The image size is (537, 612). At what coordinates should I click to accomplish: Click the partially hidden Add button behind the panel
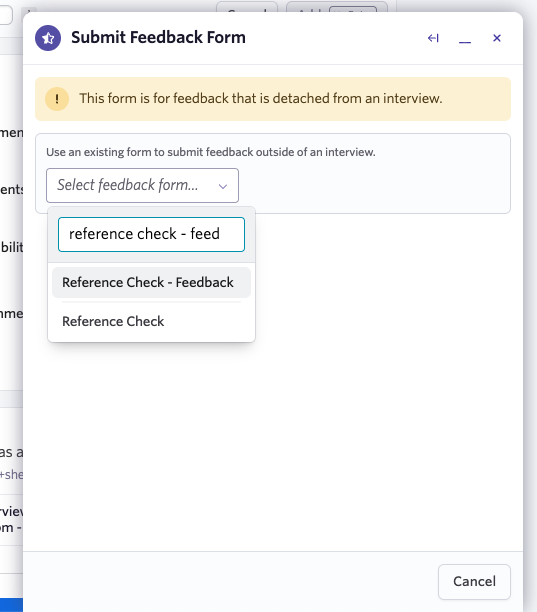point(337,7)
